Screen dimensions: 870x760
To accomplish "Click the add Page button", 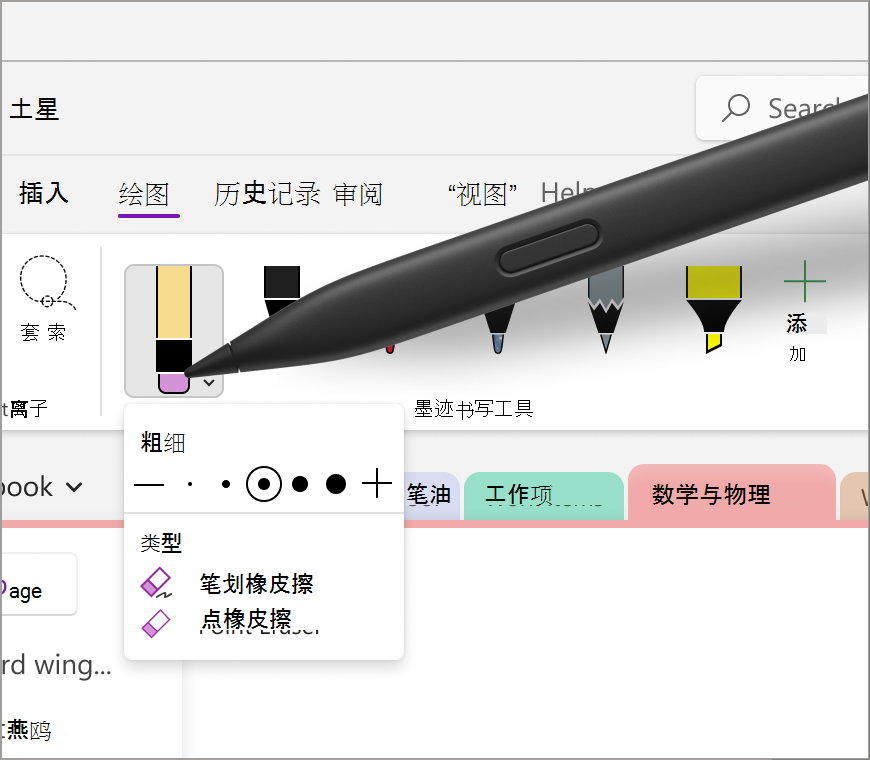I will pyautogui.click(x=38, y=585).
